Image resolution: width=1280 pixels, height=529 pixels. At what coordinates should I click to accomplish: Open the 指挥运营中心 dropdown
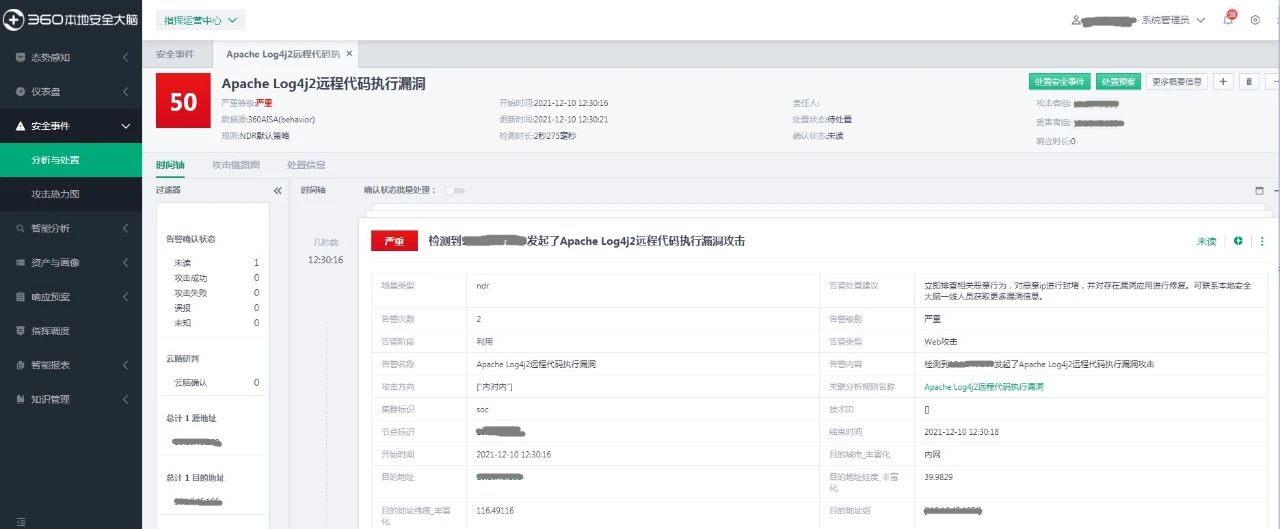pos(201,20)
